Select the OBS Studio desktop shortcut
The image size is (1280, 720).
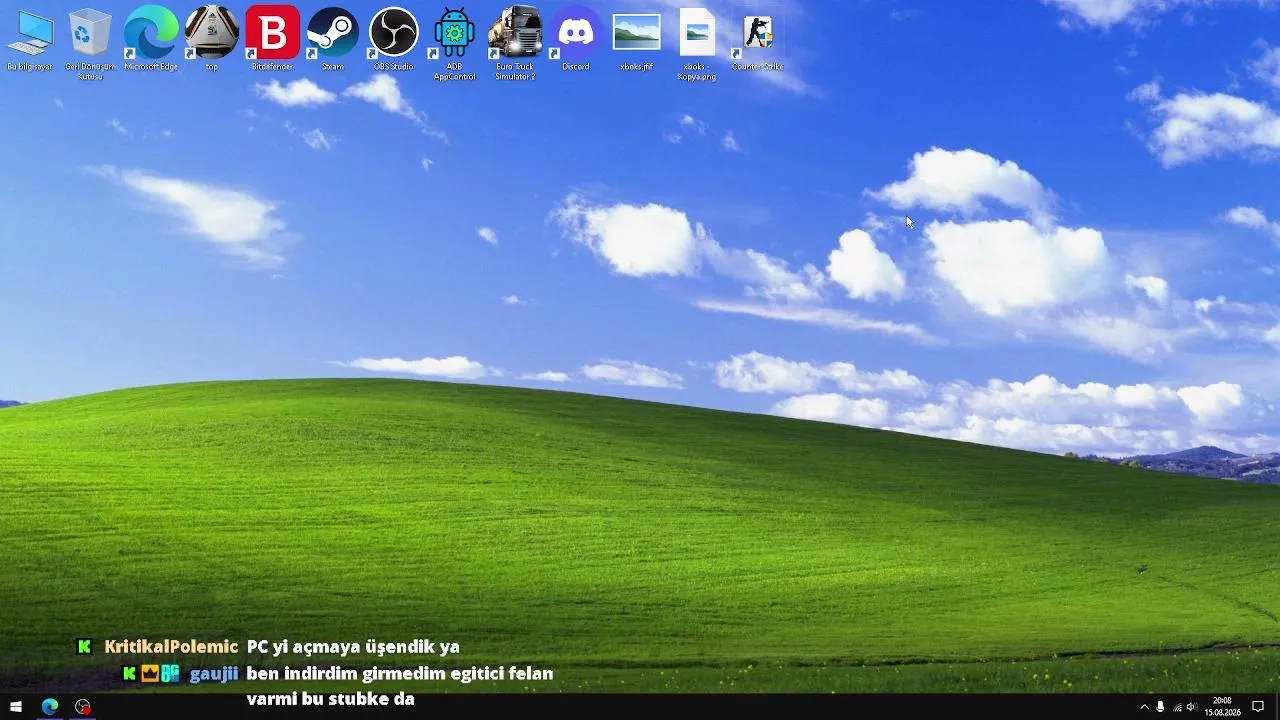click(x=393, y=40)
